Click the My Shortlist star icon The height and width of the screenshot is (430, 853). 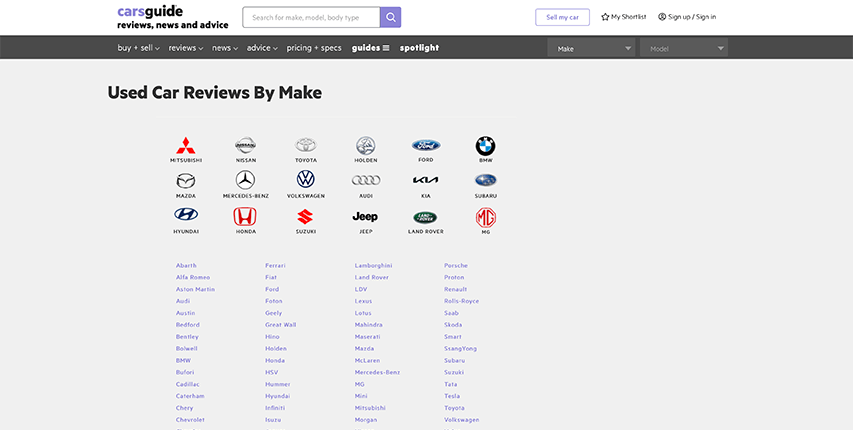[x=605, y=17]
